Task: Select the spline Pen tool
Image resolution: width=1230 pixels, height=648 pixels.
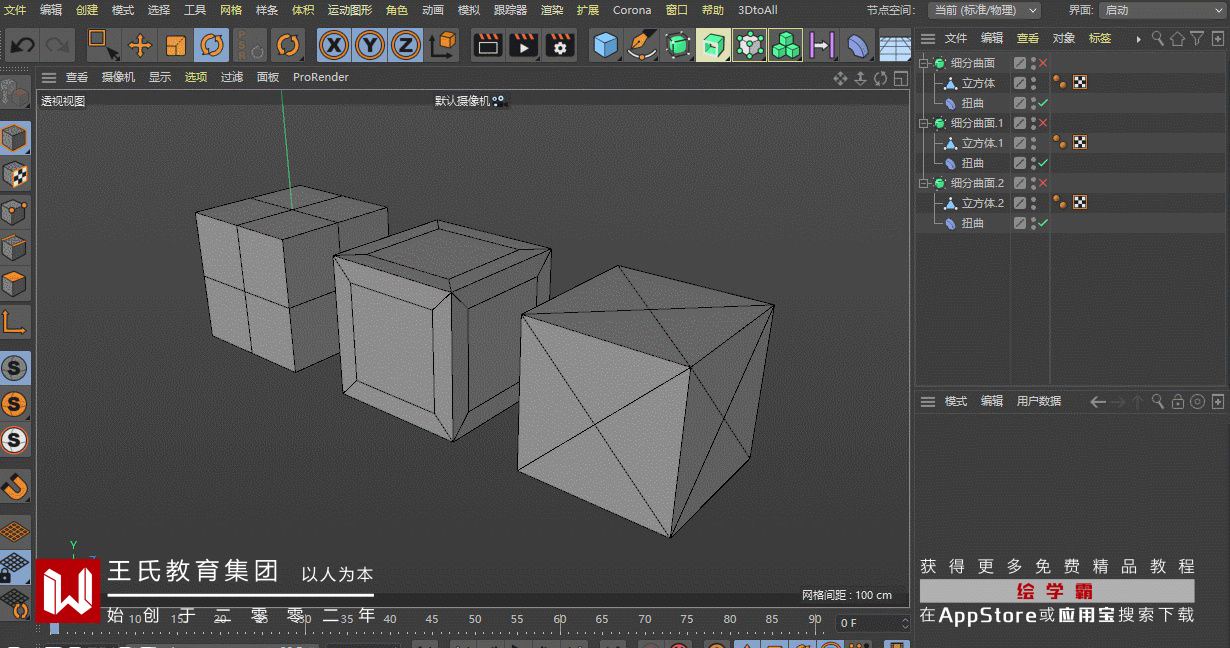Action: tap(640, 46)
